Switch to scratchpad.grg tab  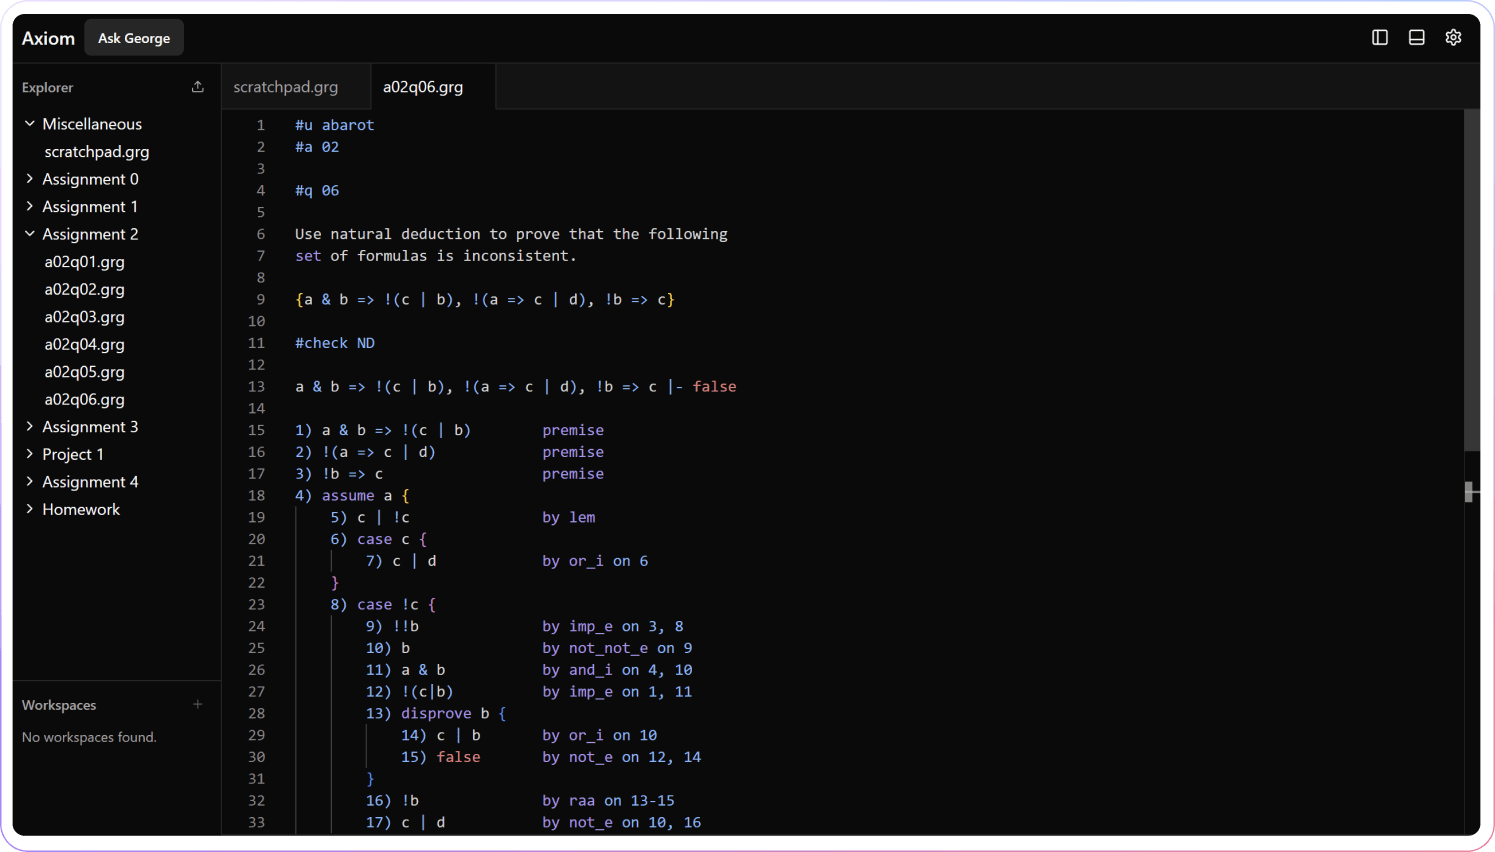[286, 87]
